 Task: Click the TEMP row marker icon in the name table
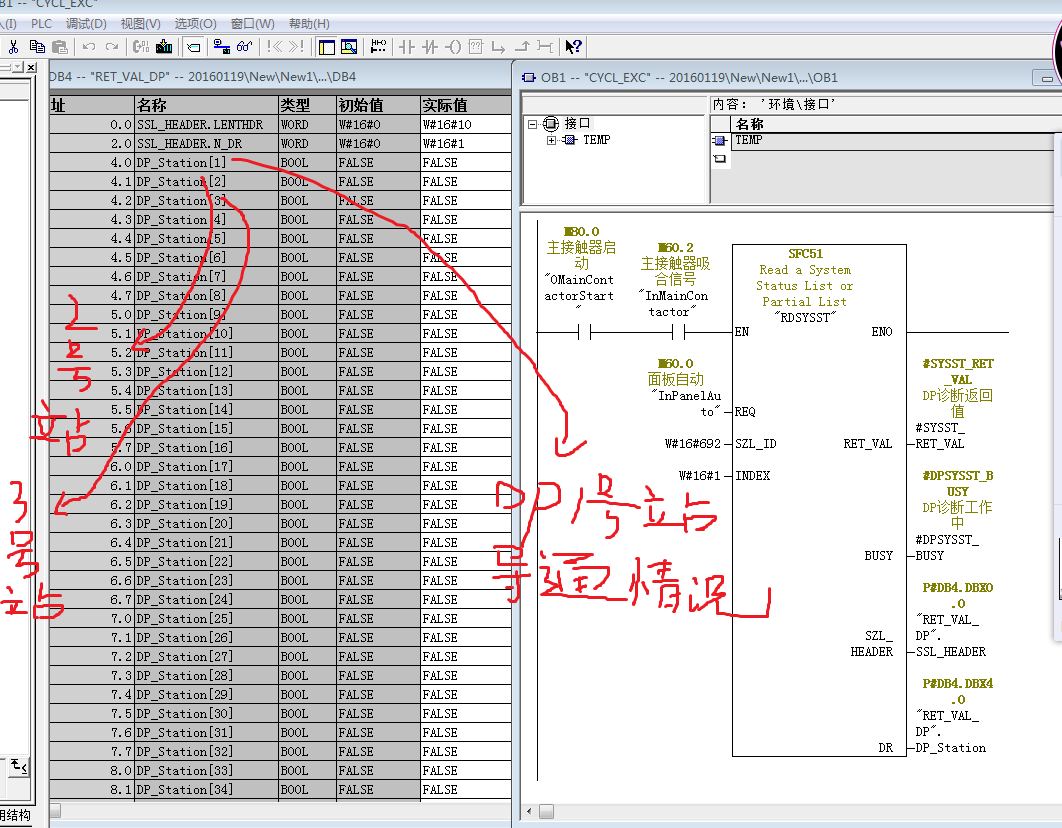coord(719,140)
